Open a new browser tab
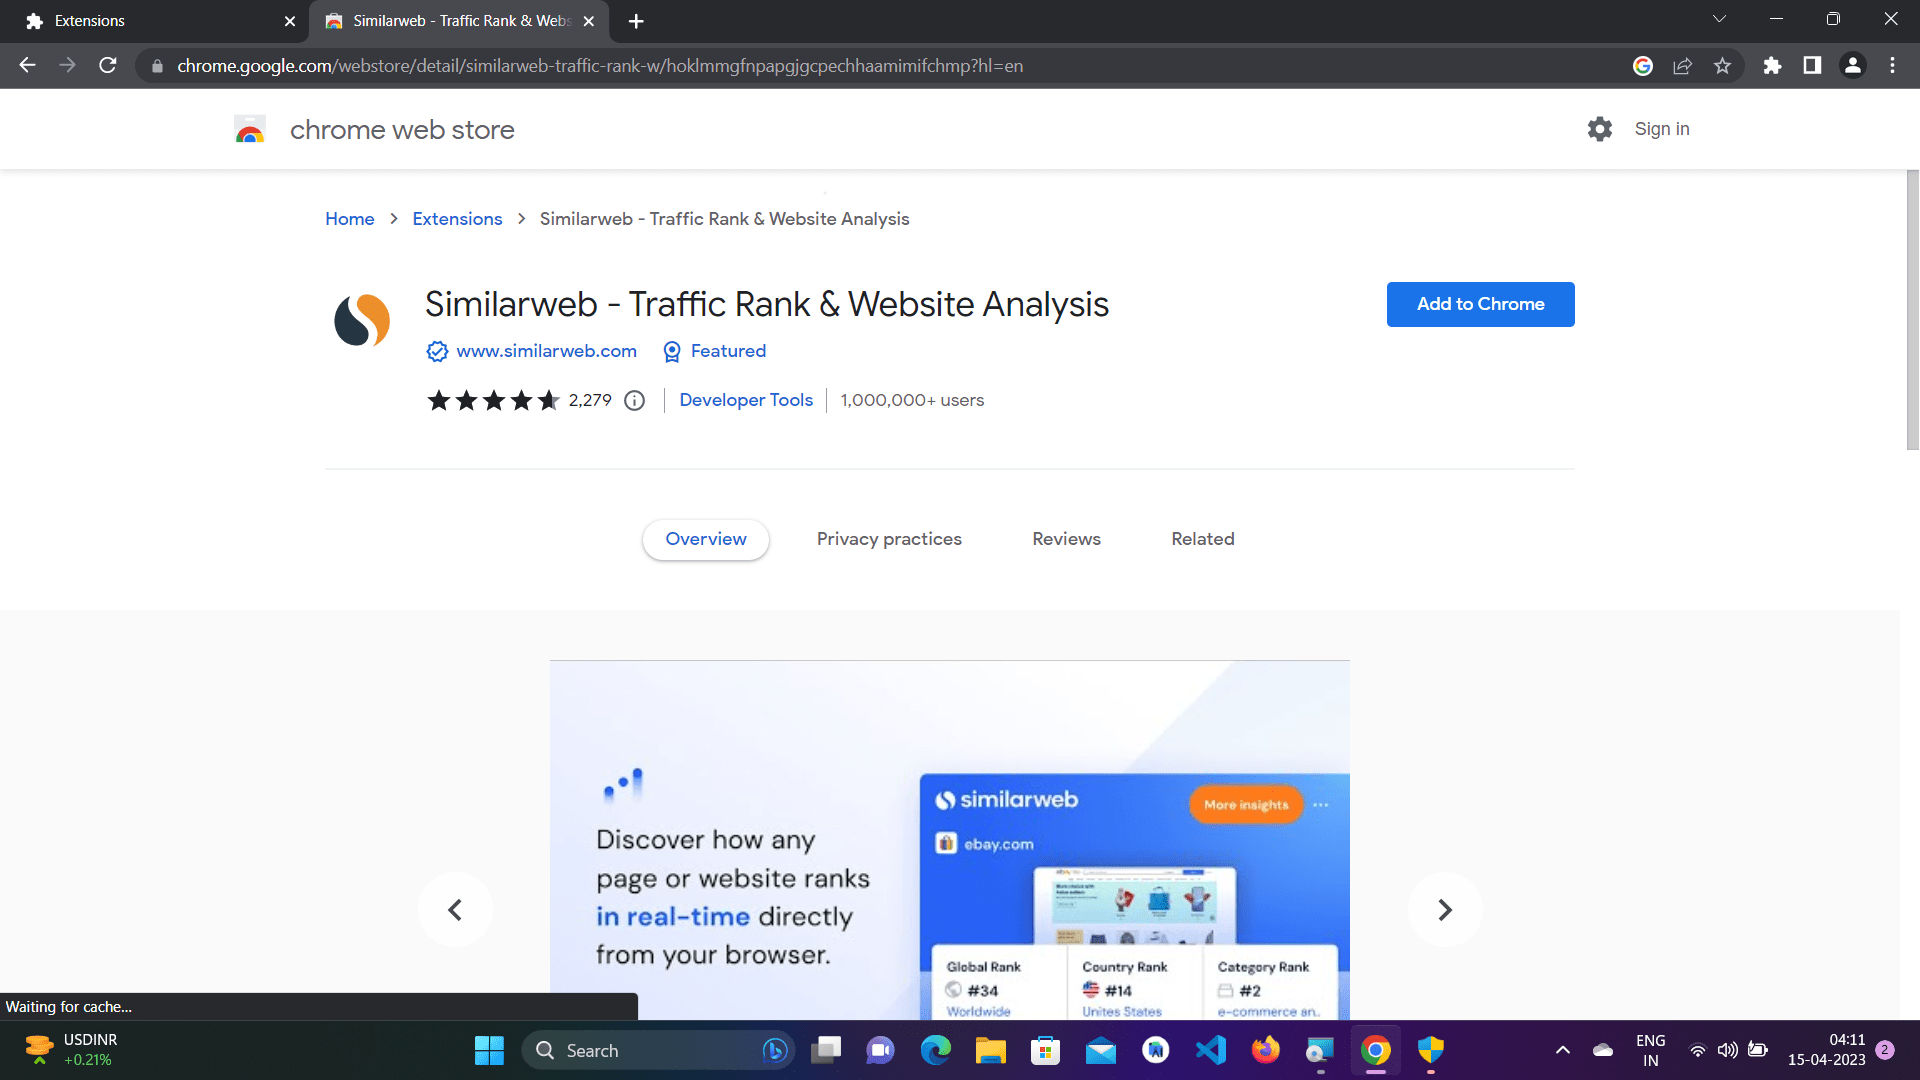1920x1080 pixels. [636, 21]
